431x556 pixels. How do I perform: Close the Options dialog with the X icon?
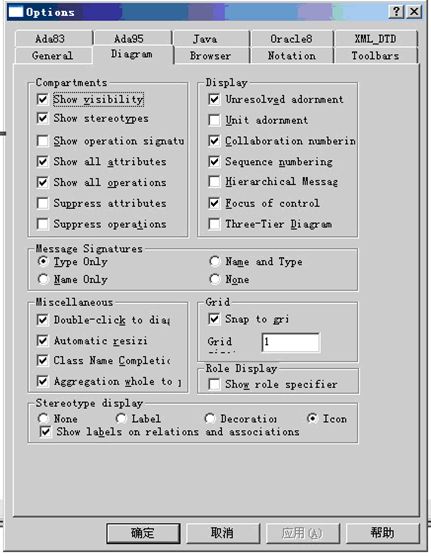(x=414, y=12)
